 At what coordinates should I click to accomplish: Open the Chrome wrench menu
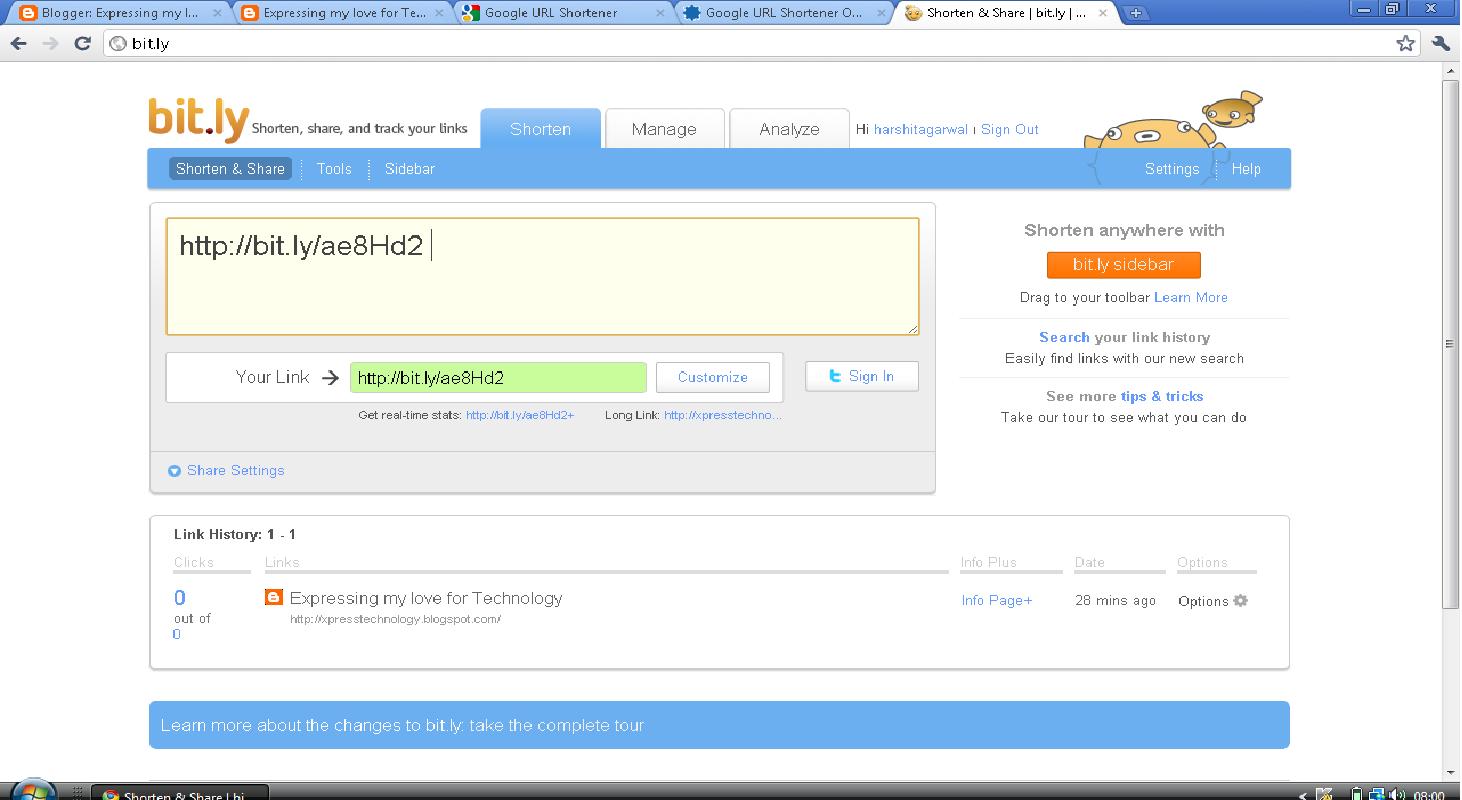1441,43
